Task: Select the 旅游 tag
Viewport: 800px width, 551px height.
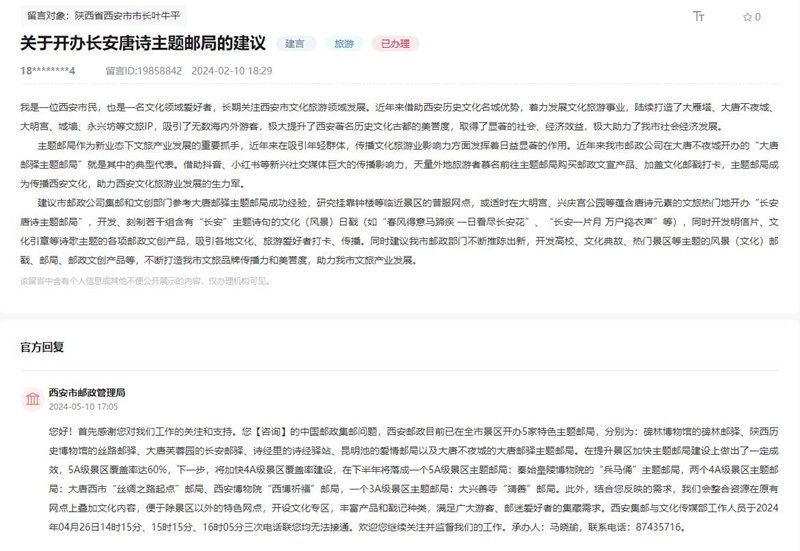Action: [344, 44]
